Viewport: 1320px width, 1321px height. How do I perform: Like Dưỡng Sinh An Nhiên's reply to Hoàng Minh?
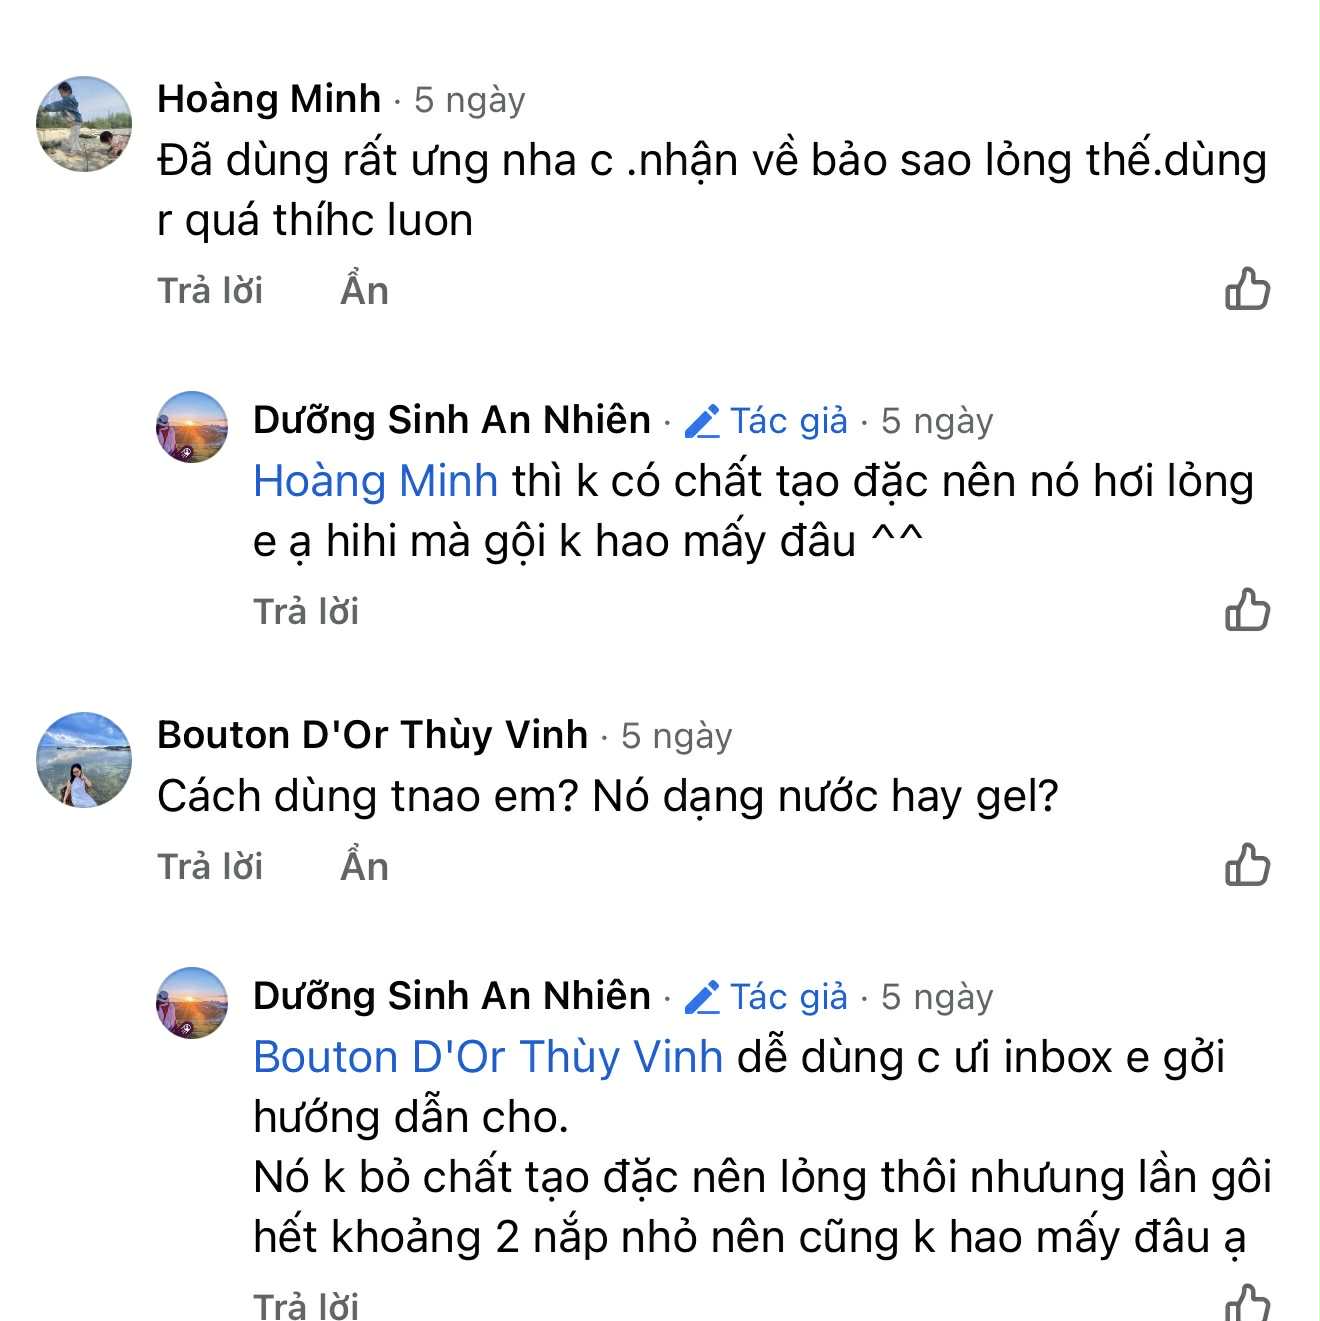(x=1247, y=610)
